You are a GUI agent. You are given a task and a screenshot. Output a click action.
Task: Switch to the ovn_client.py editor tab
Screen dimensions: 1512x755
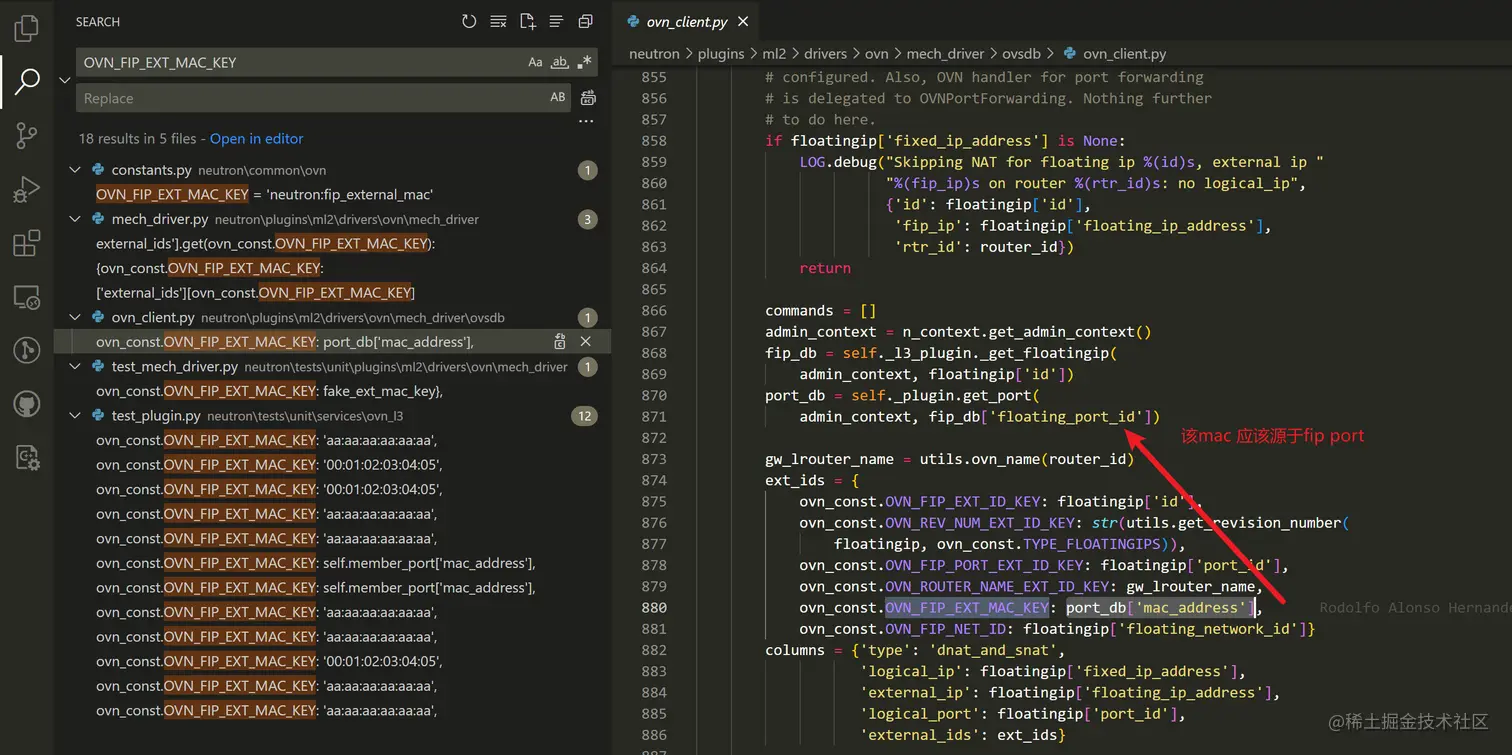click(x=685, y=22)
